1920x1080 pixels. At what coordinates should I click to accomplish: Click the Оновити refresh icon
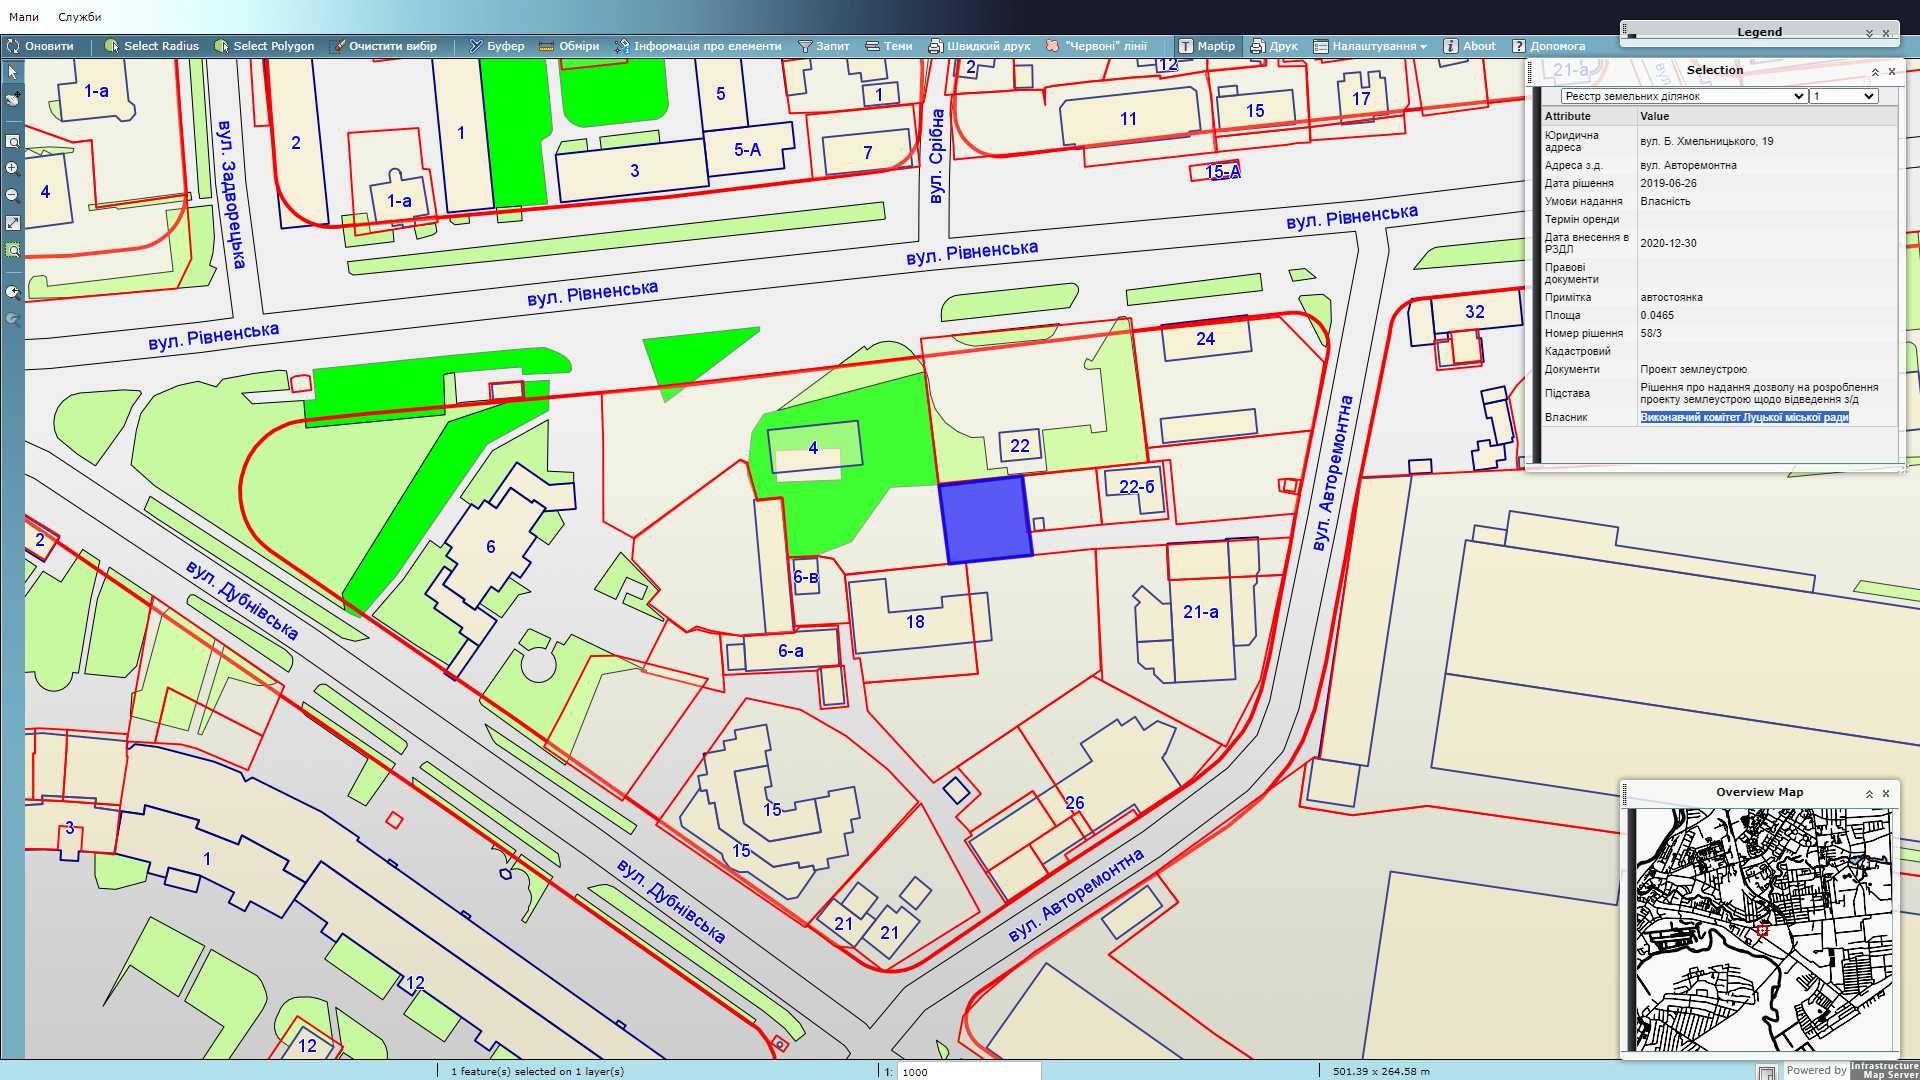pos(13,46)
